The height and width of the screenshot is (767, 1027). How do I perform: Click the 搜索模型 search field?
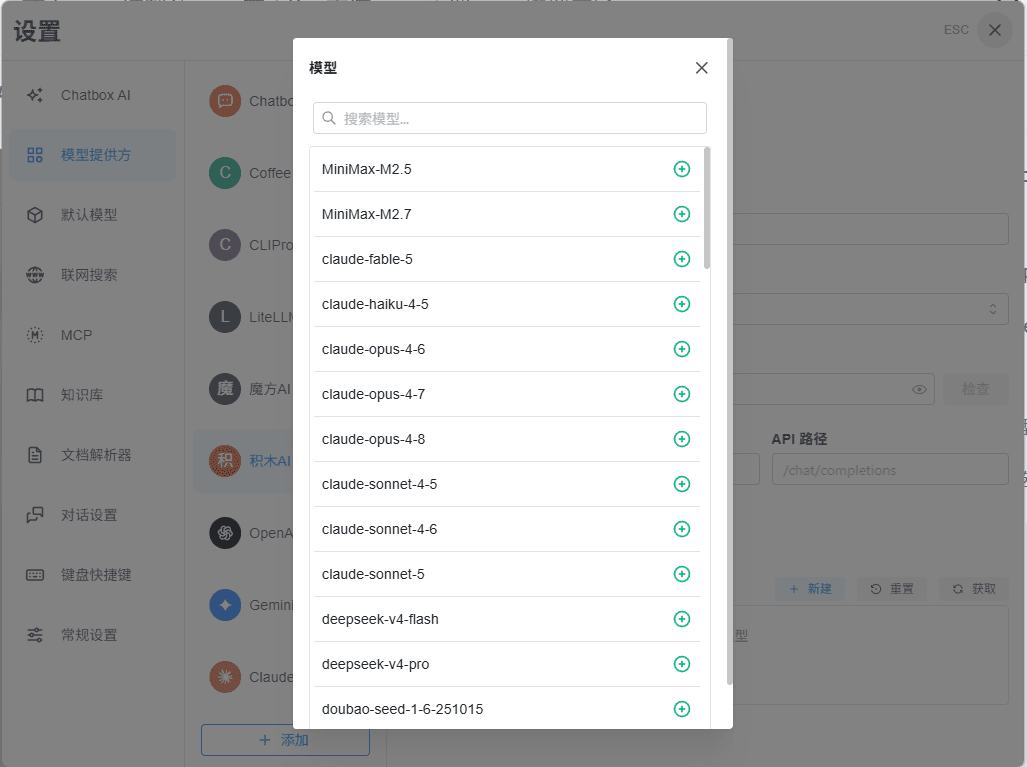(x=510, y=119)
